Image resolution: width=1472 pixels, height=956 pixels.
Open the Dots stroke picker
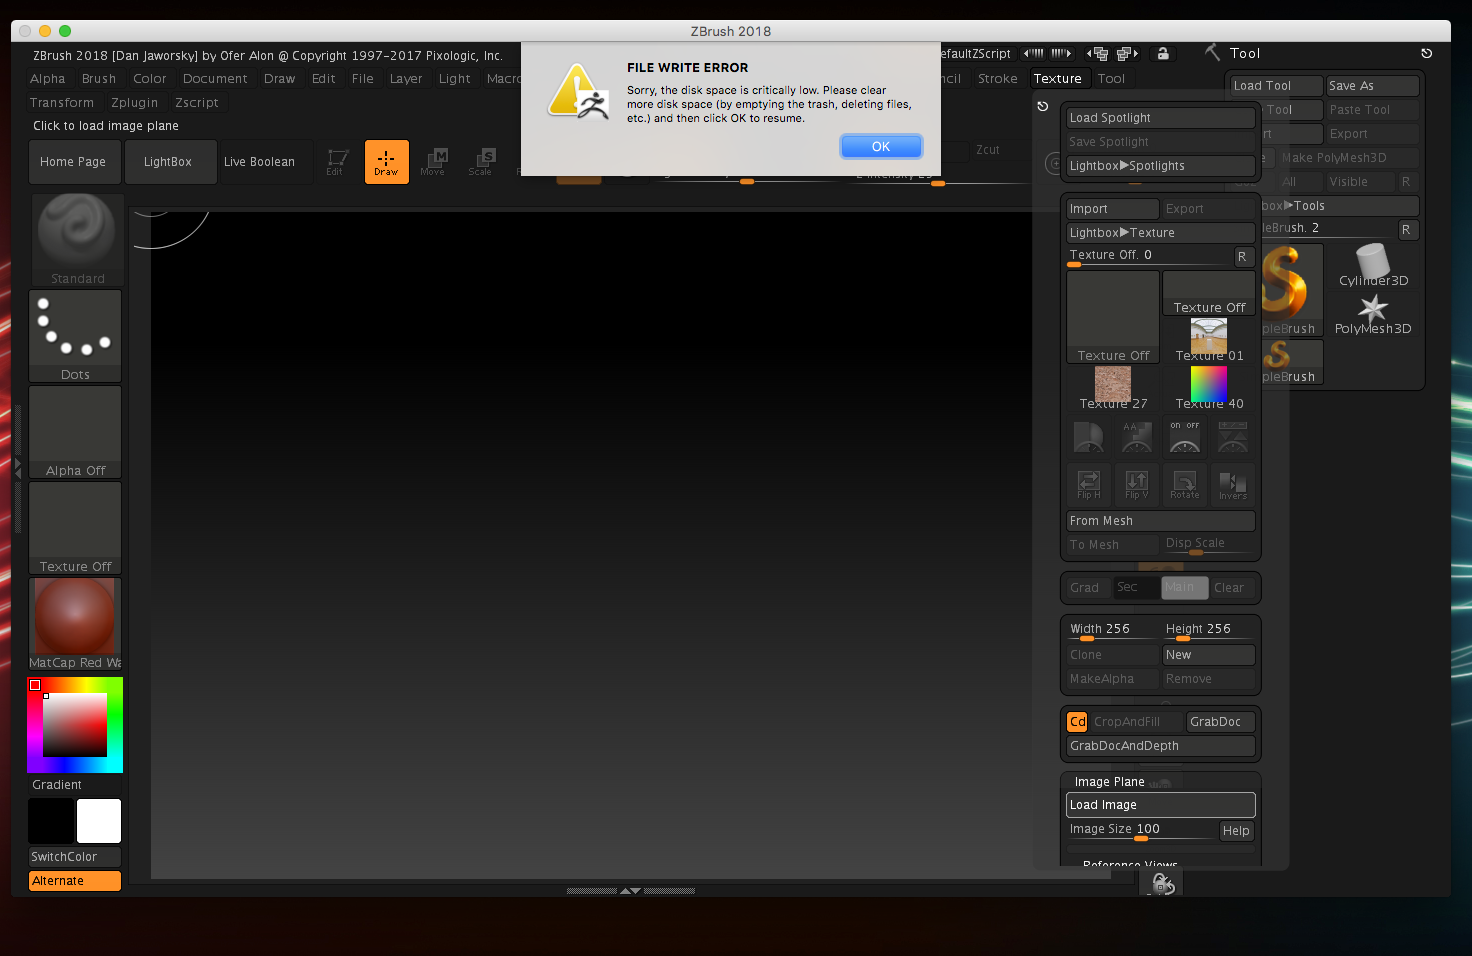point(76,336)
